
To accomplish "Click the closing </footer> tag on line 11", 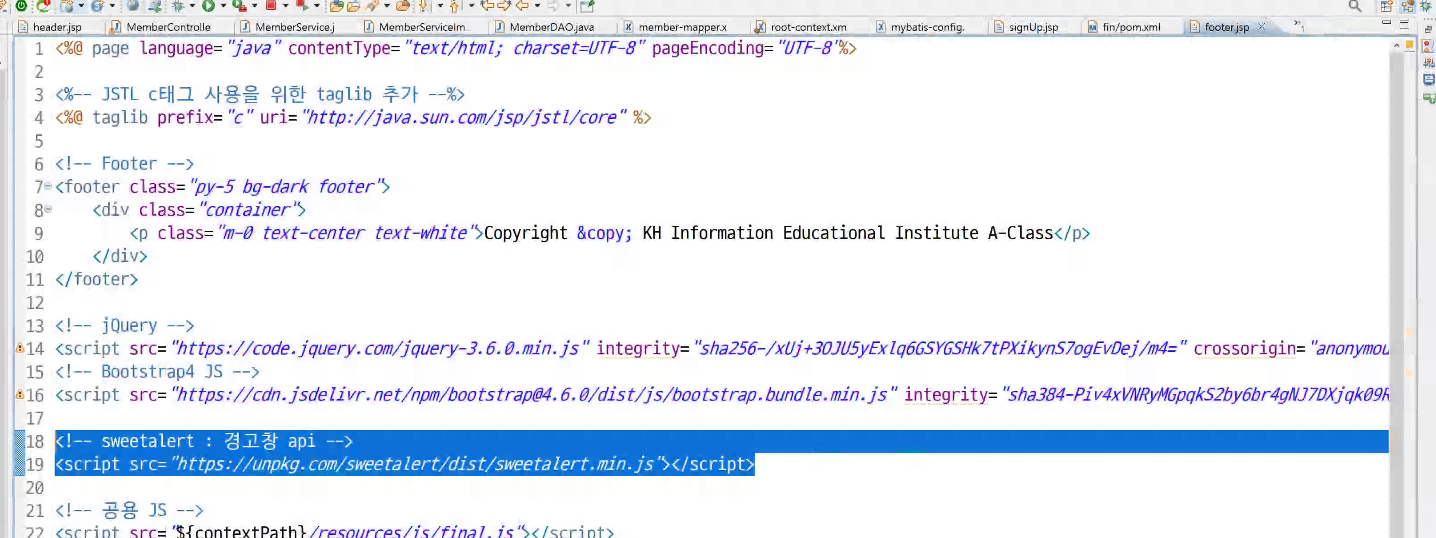I will click(x=97, y=280).
